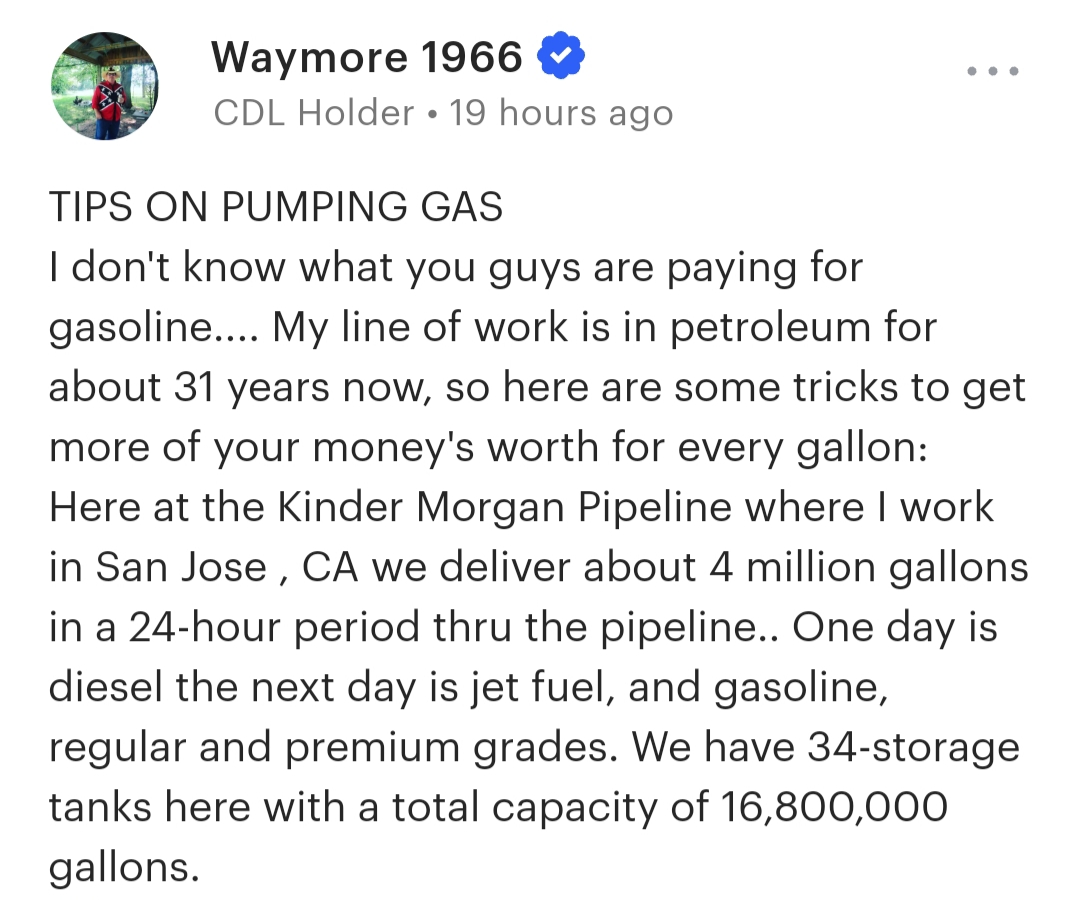Viewport: 1080px width, 900px height.
Task: Open Waymore 1966's profile picture
Action: coord(104,86)
